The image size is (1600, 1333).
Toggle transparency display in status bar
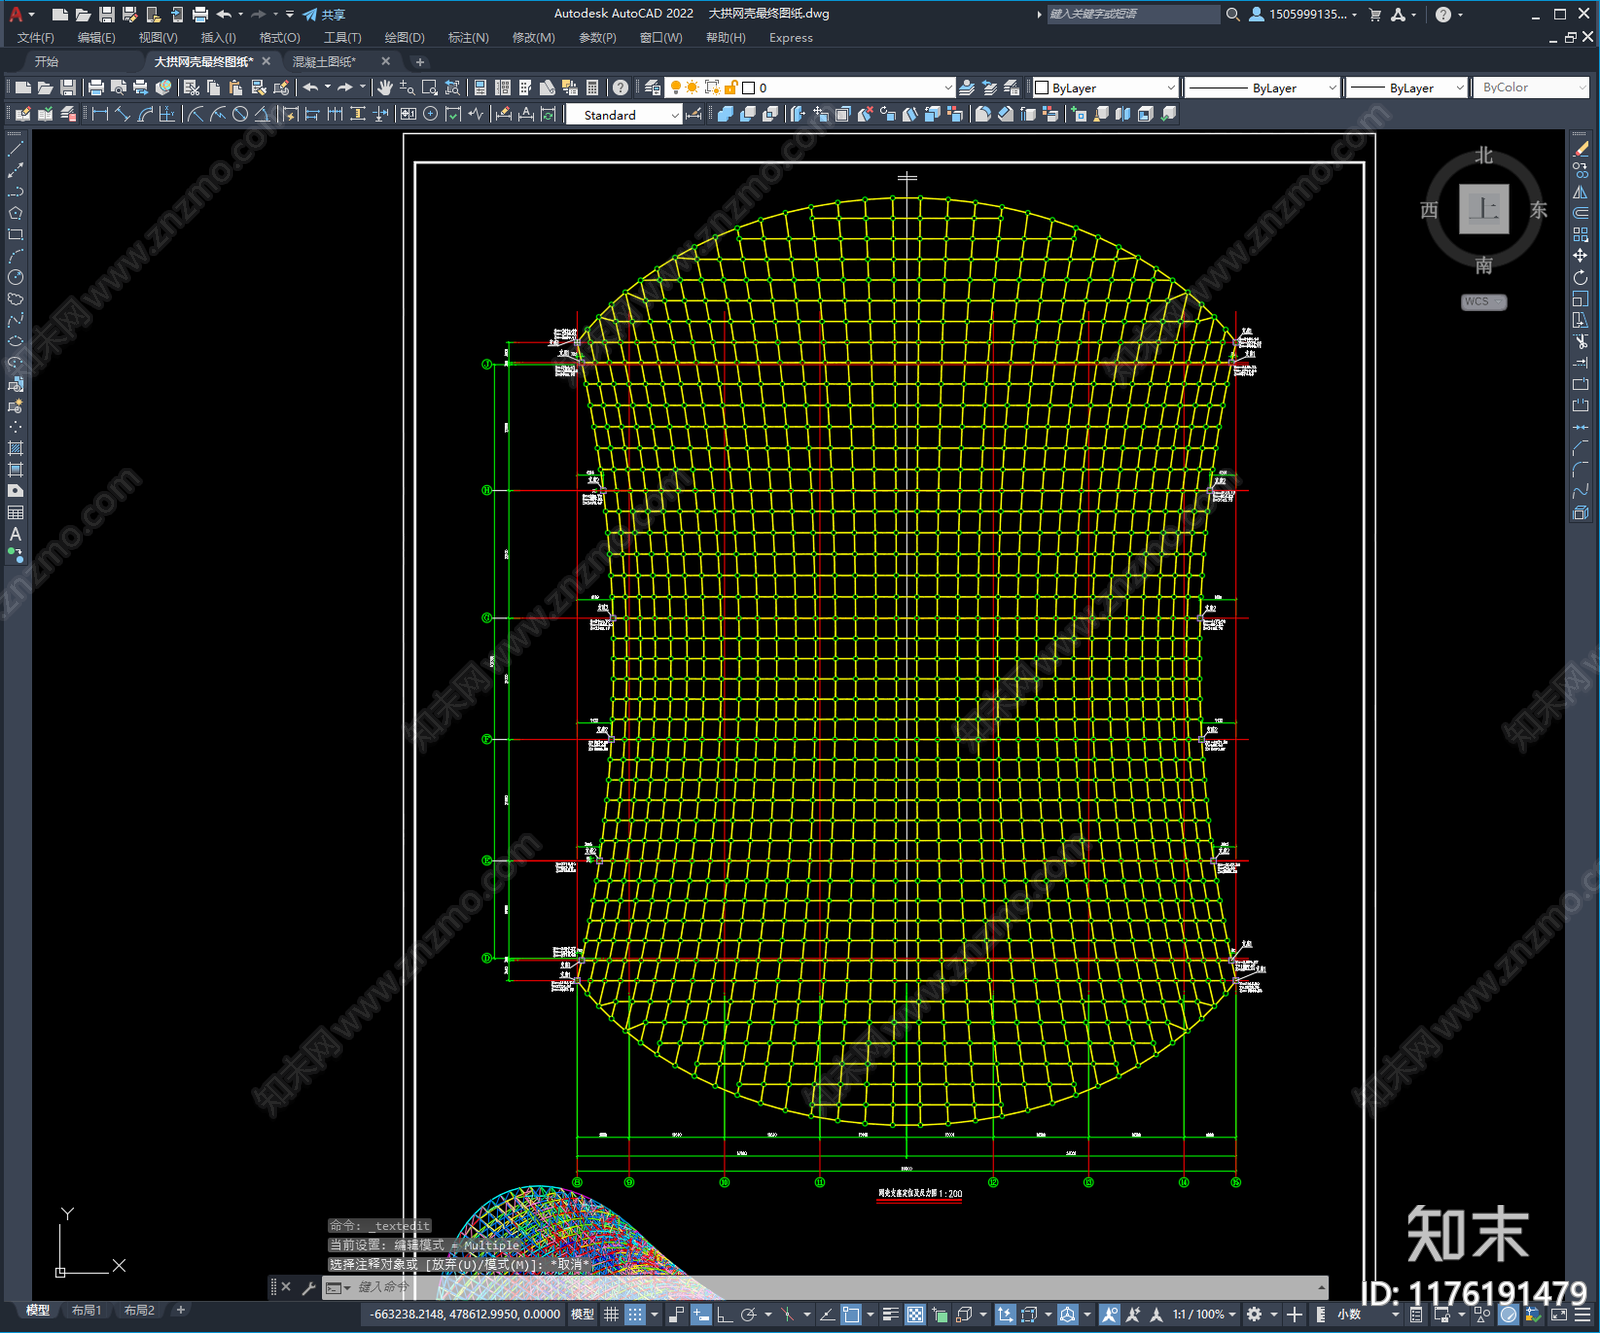(x=915, y=1314)
